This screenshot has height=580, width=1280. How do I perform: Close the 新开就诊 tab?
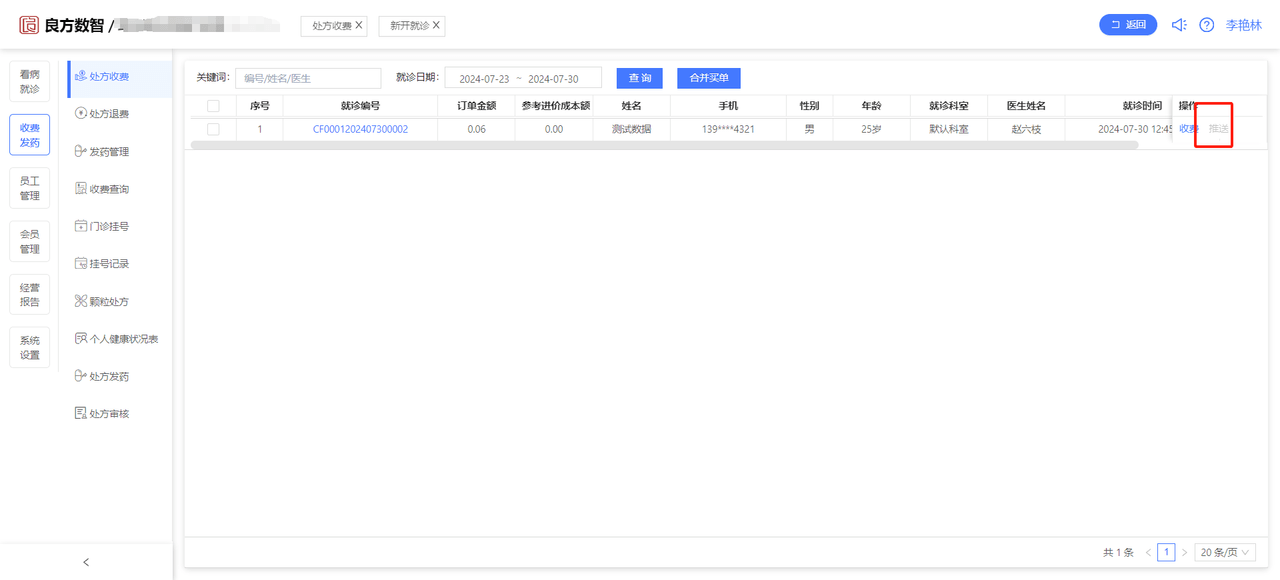(x=436, y=25)
